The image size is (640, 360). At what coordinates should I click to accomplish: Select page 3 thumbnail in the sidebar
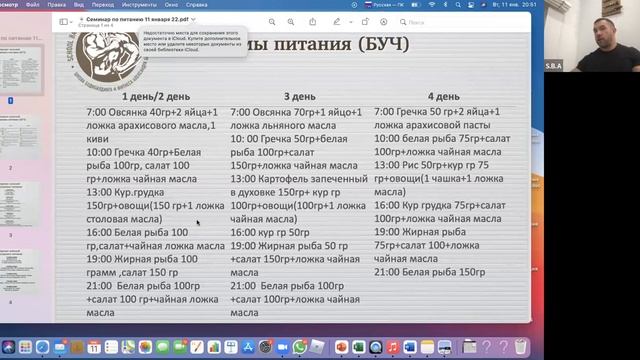20,204
